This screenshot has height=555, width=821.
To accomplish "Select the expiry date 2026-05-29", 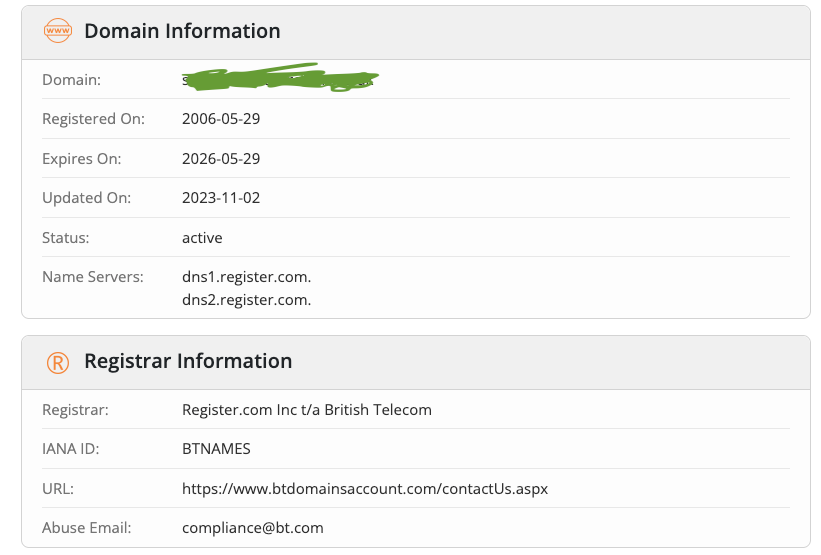I will (221, 159).
